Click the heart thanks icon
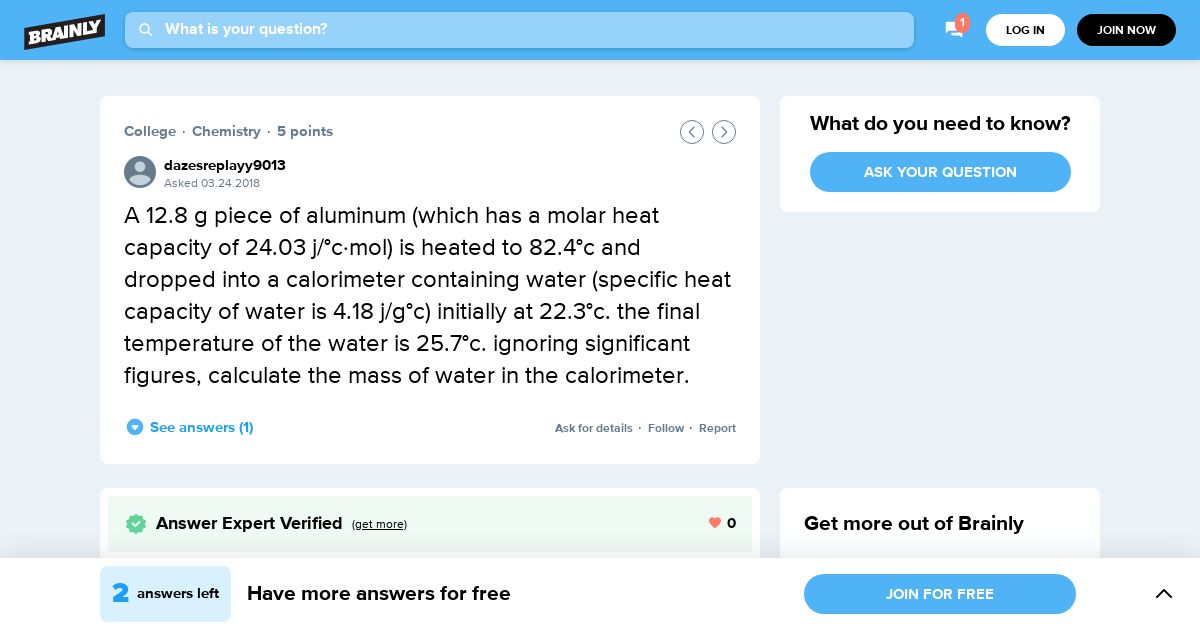The image size is (1200, 630). pos(715,523)
